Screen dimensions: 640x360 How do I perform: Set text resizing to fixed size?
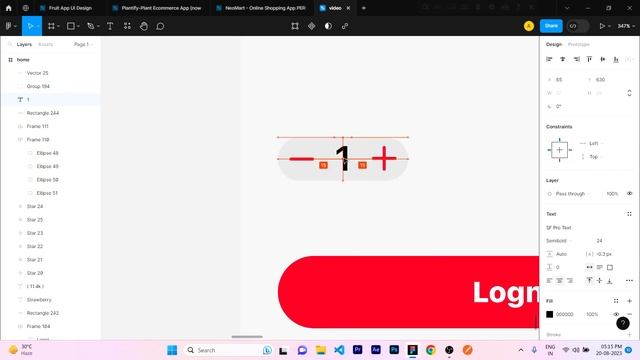coord(610,267)
